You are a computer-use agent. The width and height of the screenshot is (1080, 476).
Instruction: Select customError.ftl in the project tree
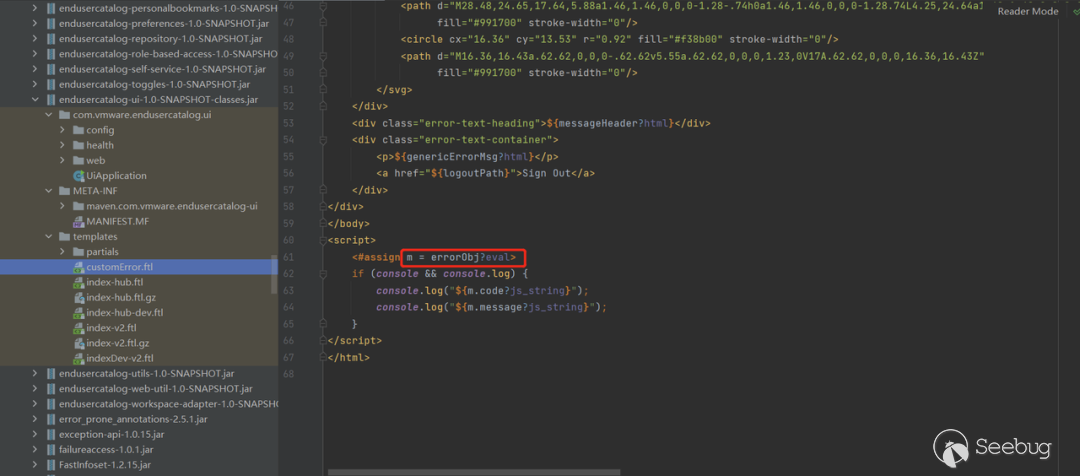138,267
